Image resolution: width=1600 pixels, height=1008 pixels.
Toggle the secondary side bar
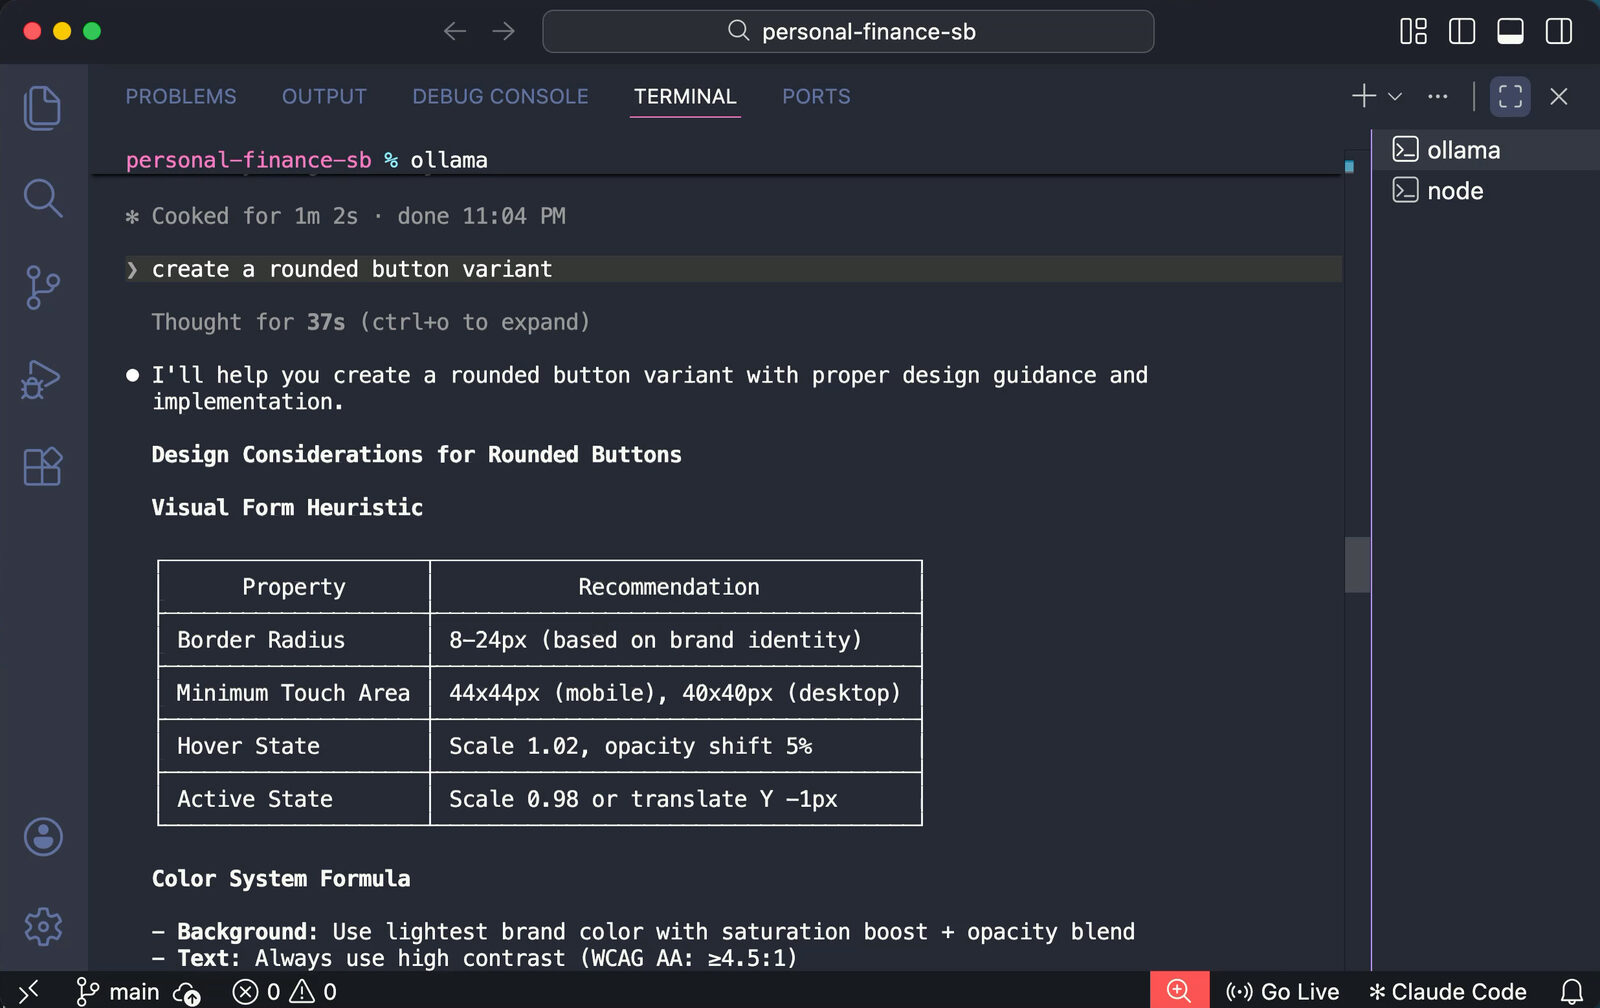click(x=1559, y=31)
